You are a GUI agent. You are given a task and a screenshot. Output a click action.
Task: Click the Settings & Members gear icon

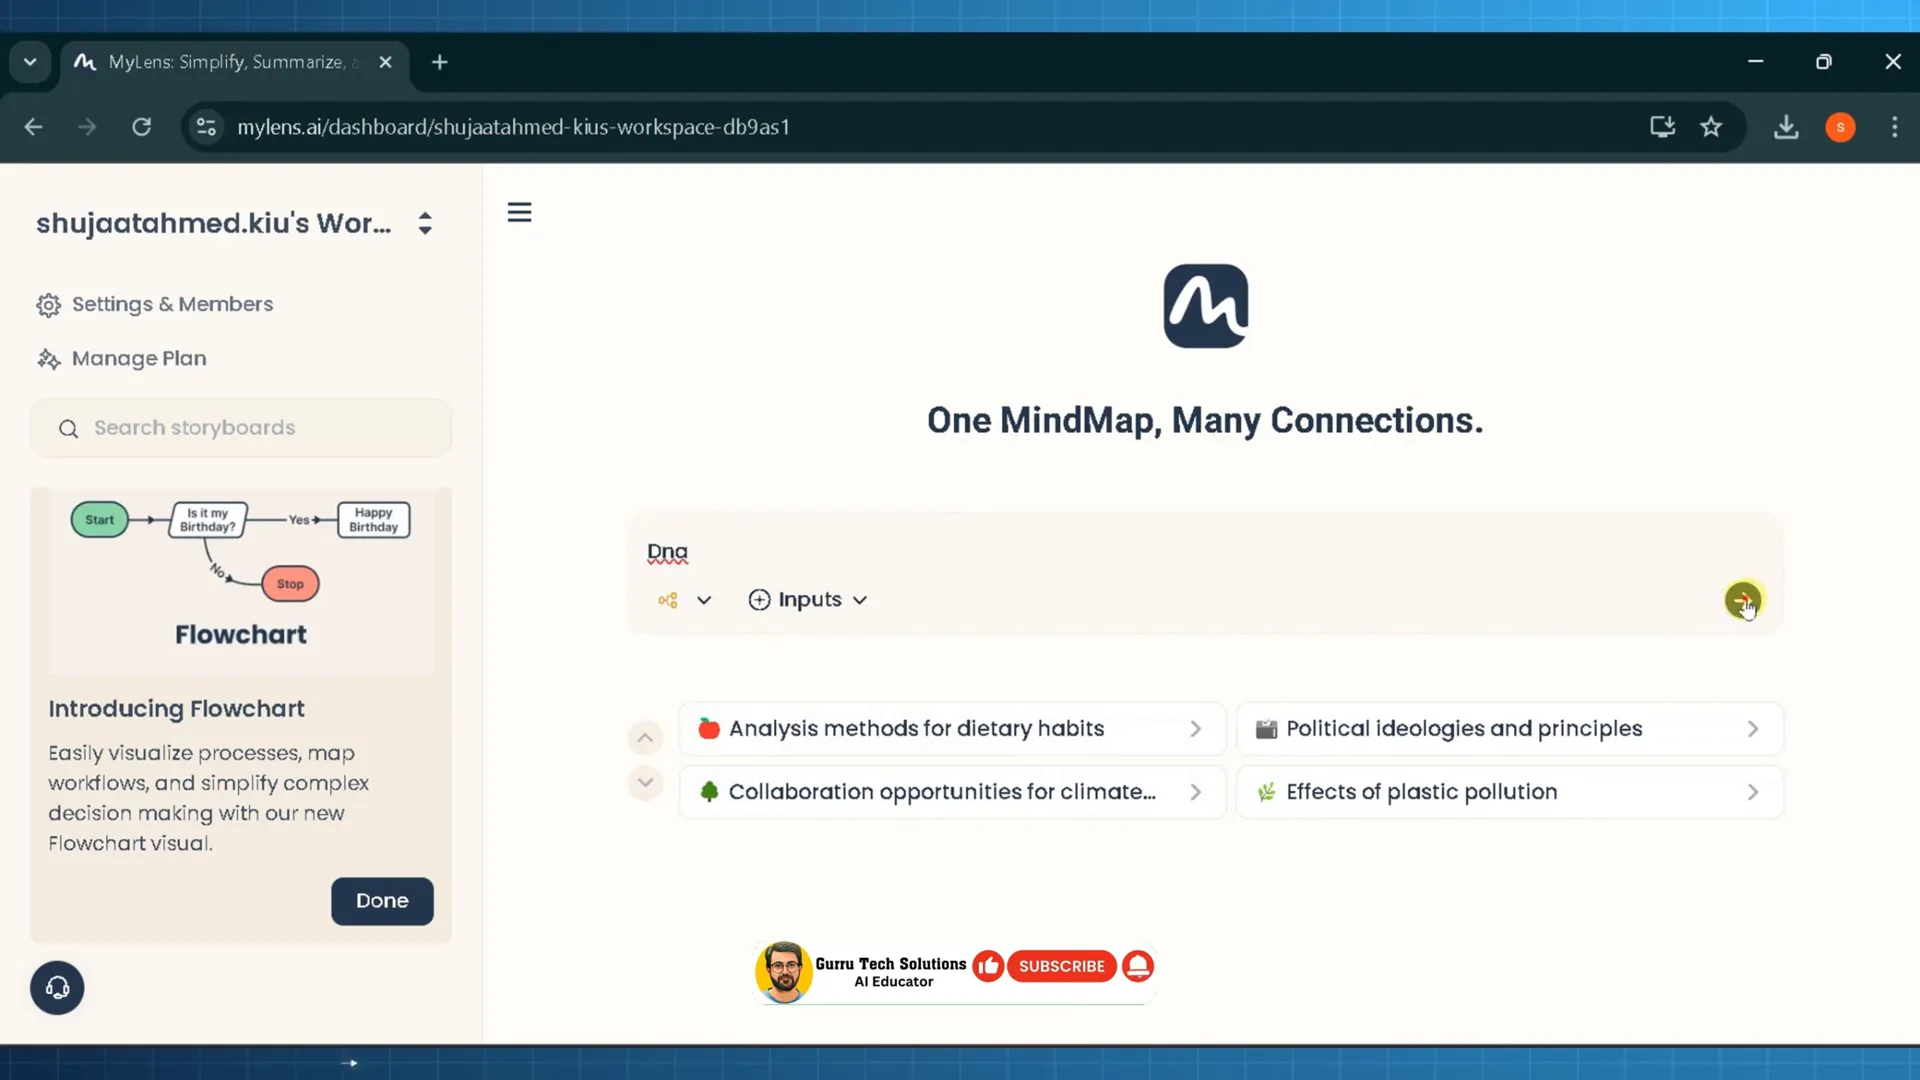tap(49, 303)
